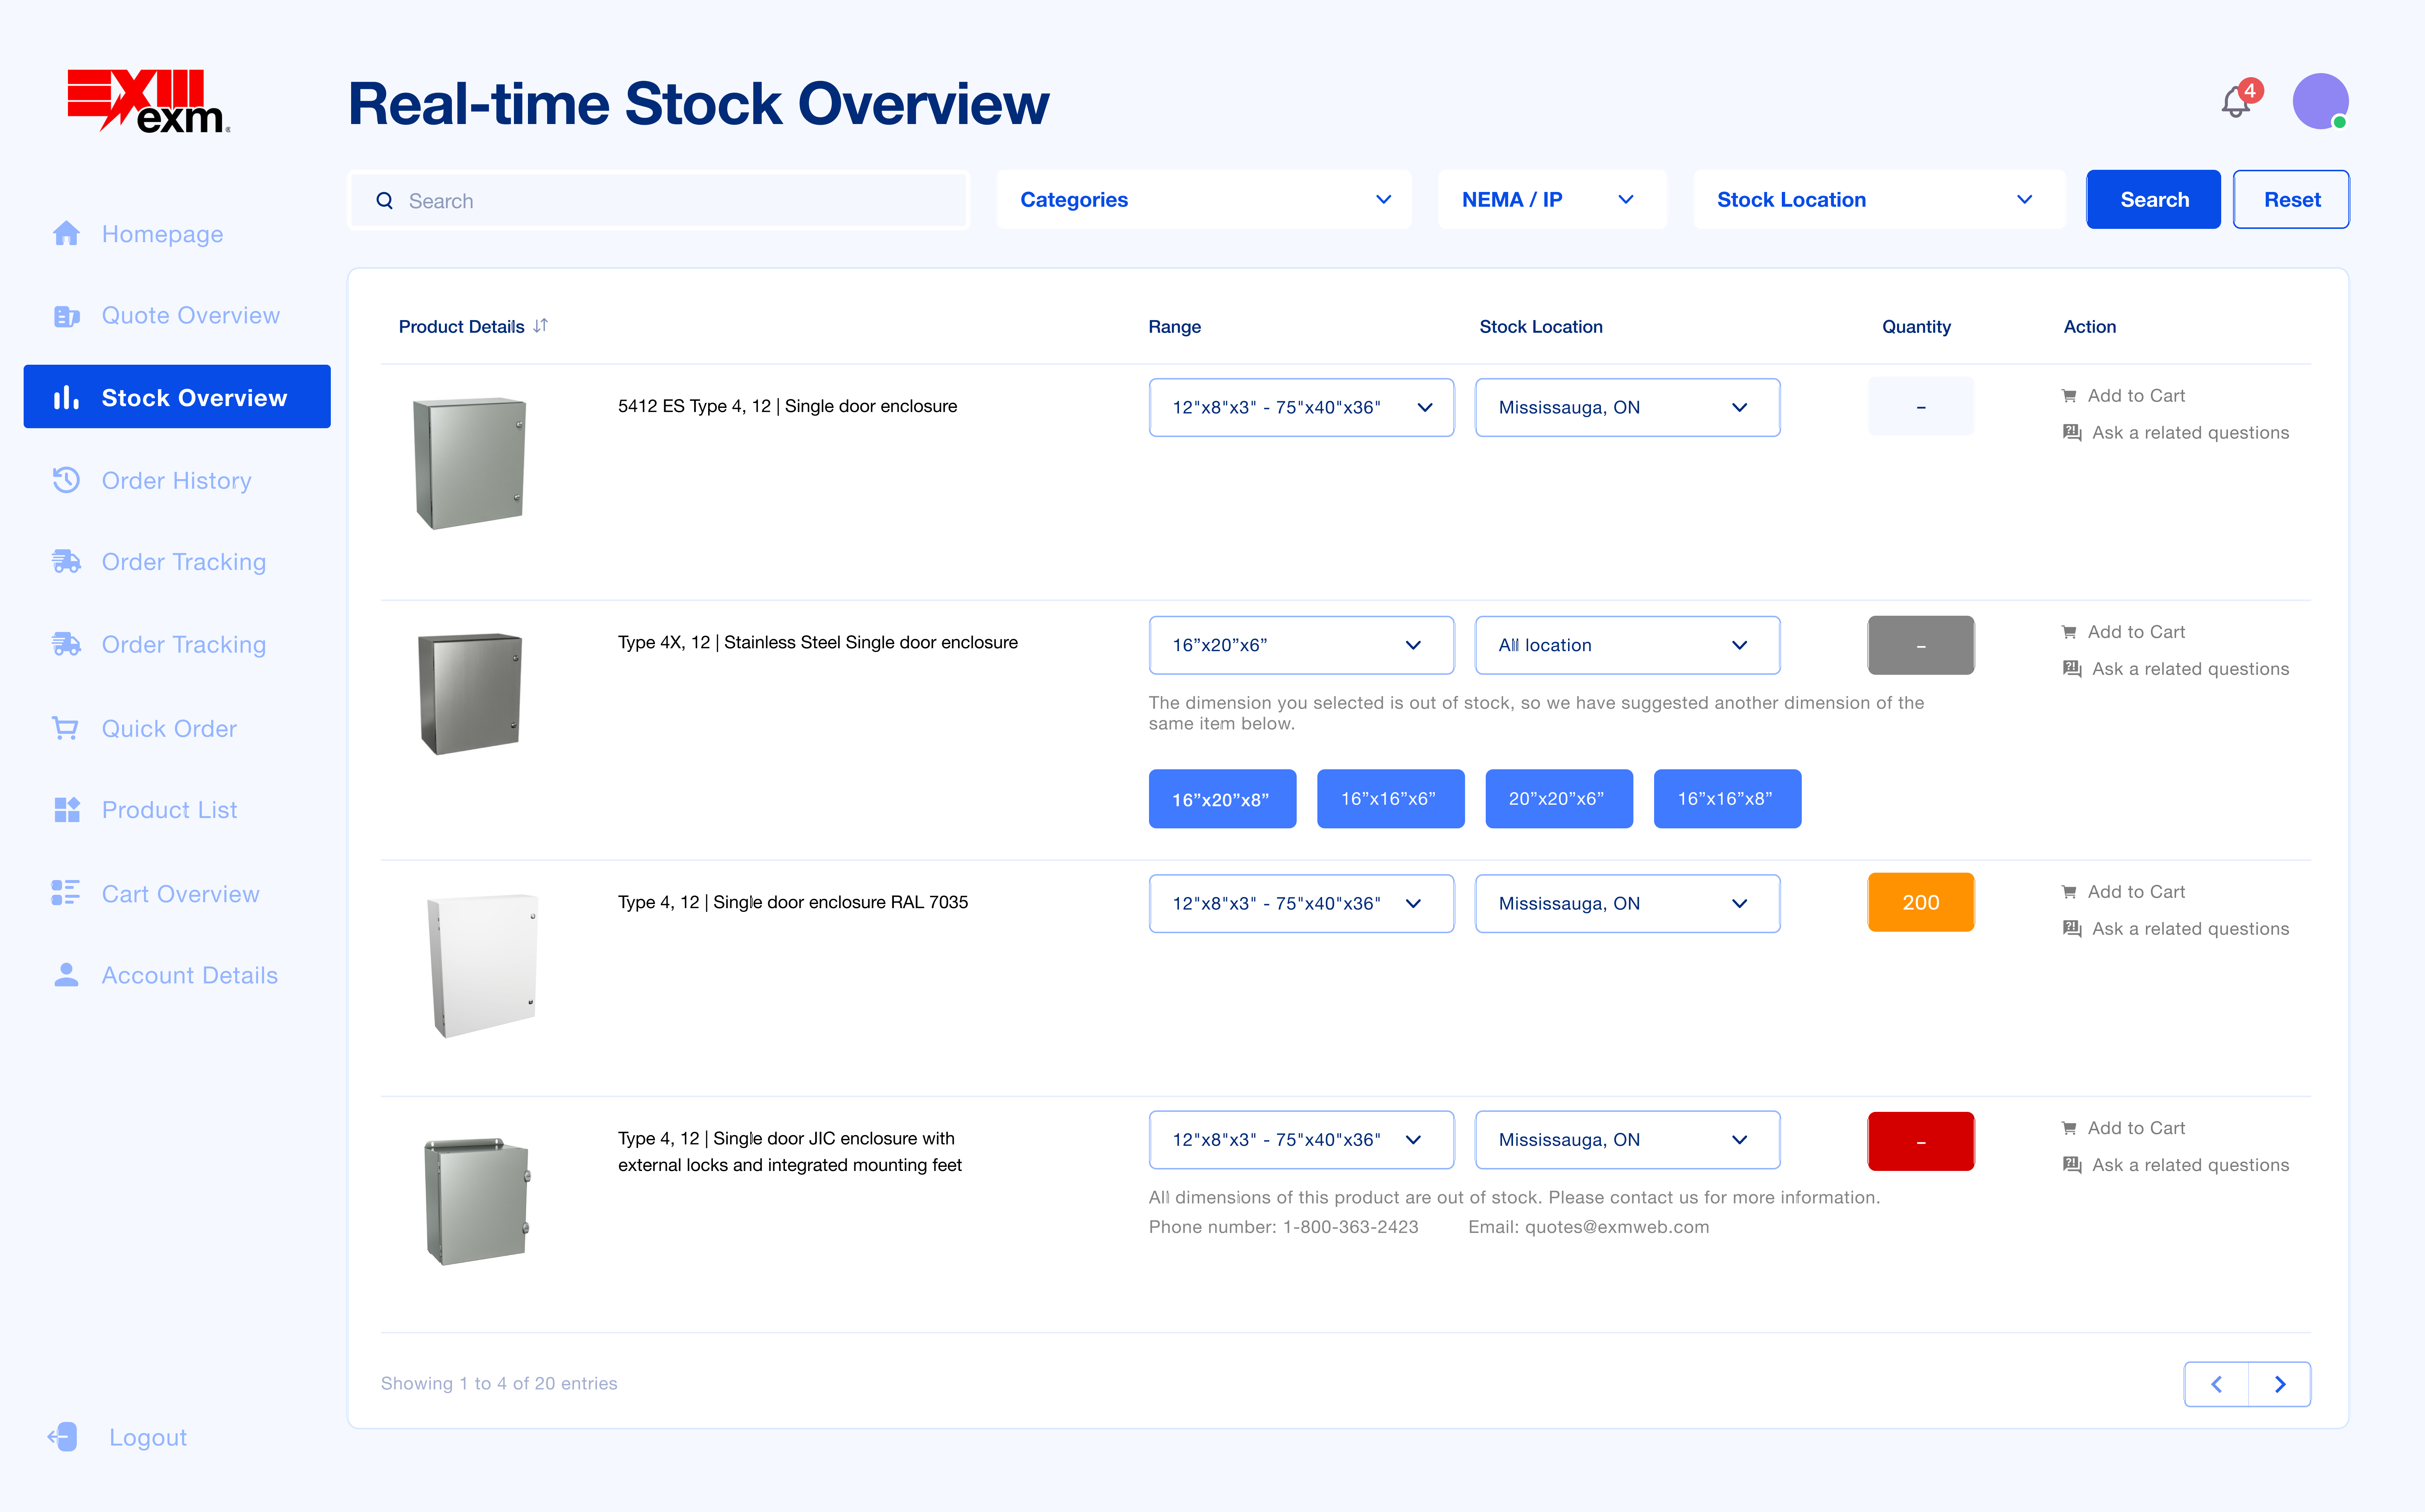Choose suggested dimension 16"x20"x8"
This screenshot has height=1512, width=2425.
[x=1222, y=799]
